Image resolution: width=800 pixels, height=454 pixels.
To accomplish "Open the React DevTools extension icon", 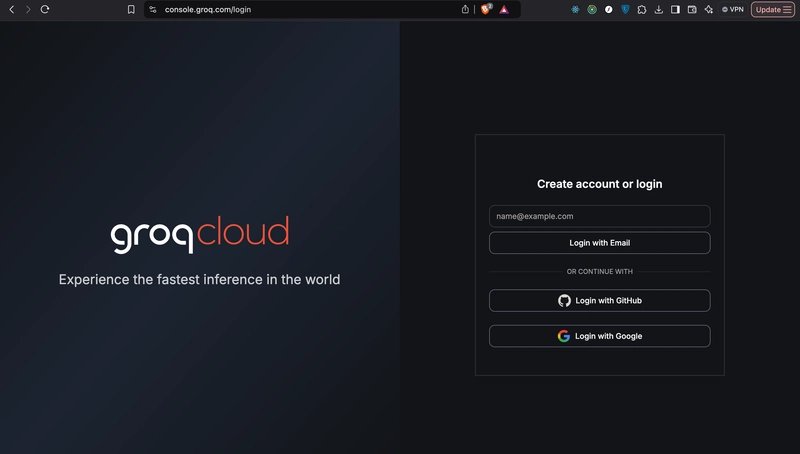I will (x=575, y=9).
